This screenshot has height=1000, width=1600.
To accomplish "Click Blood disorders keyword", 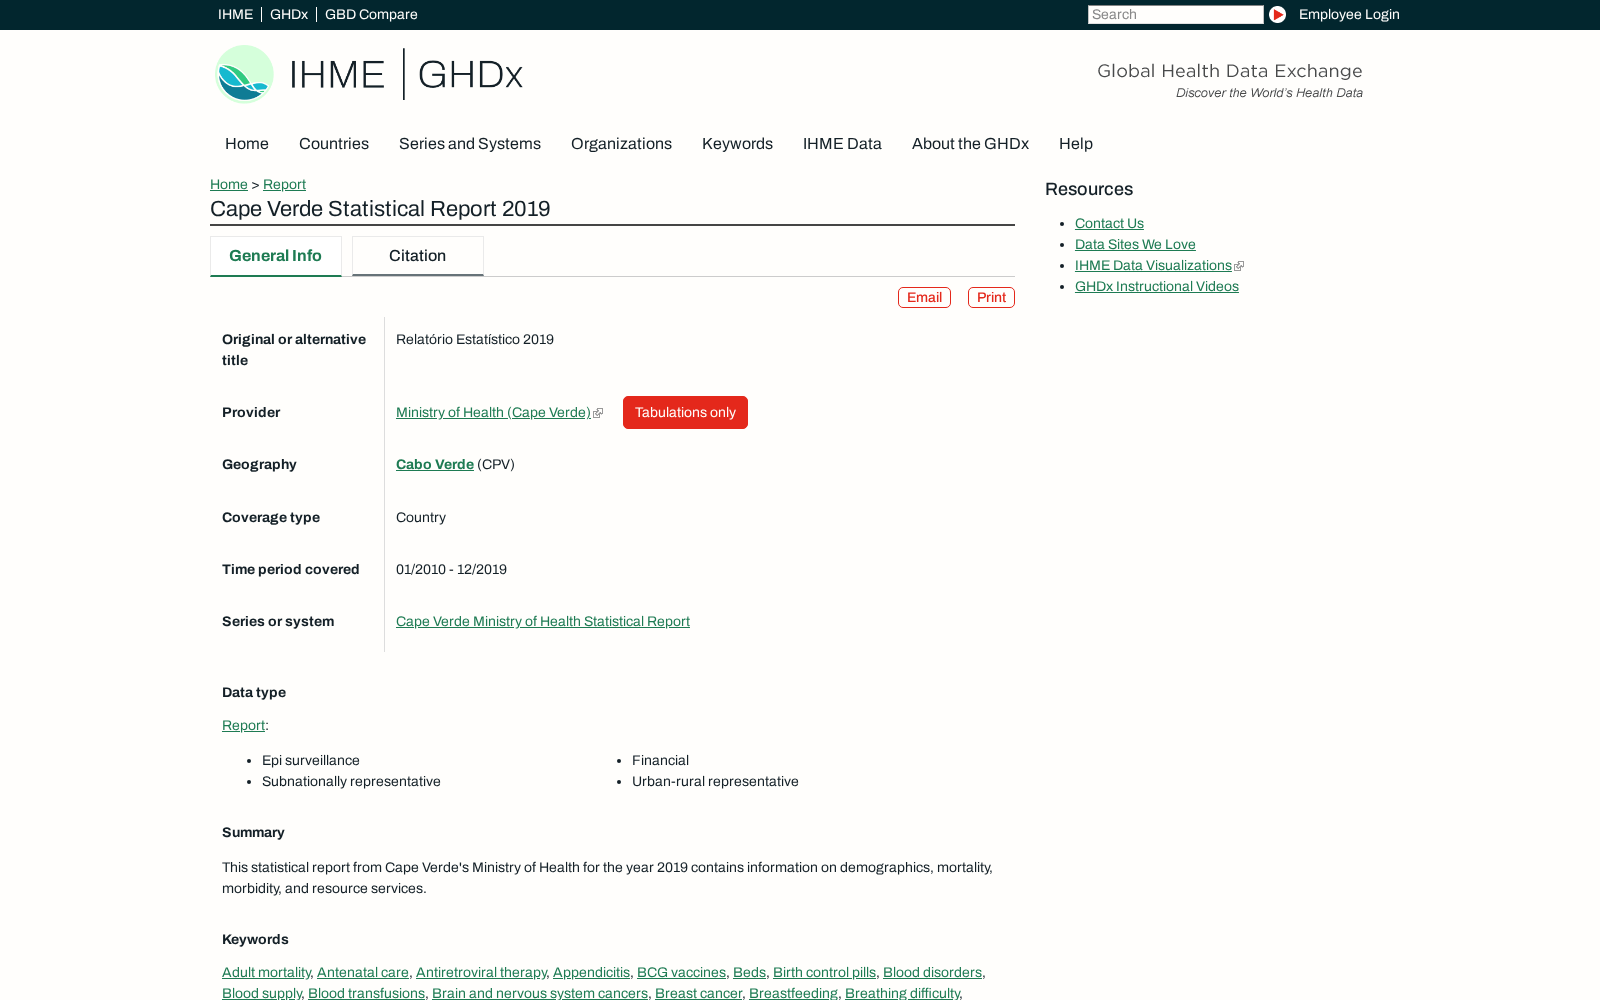I will (932, 972).
